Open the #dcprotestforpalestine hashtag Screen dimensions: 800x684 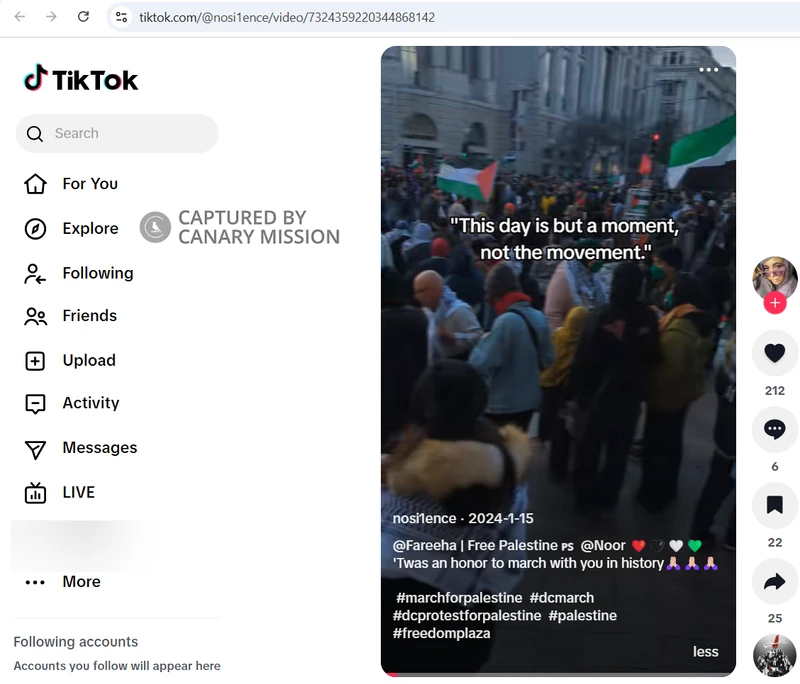coord(467,615)
